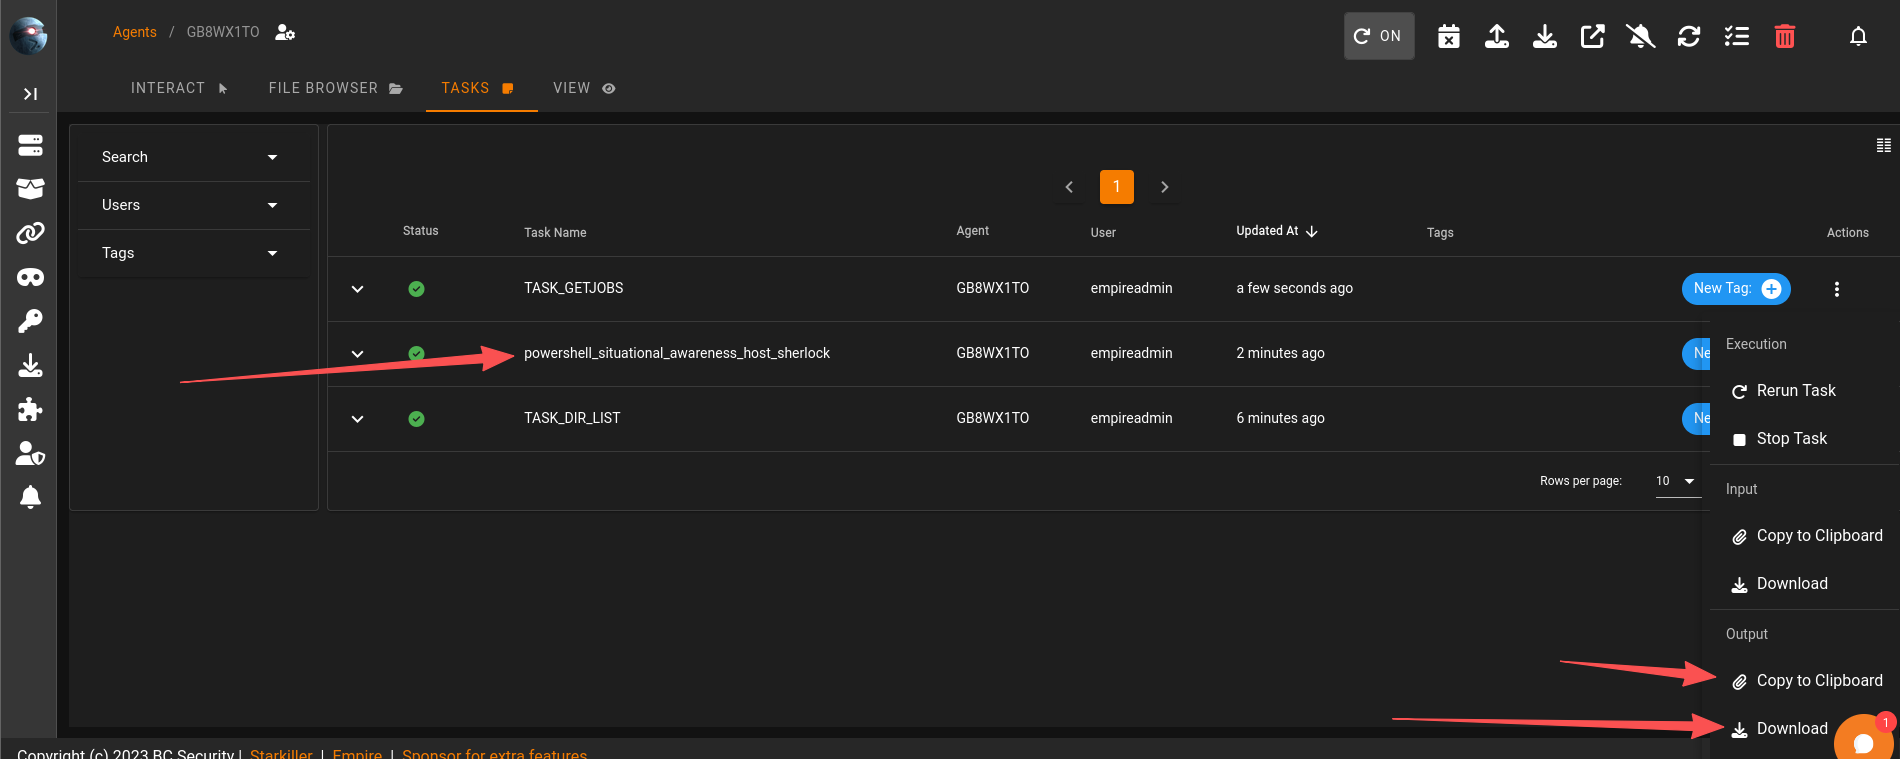Click the muted bell slash icon

tap(1640, 37)
